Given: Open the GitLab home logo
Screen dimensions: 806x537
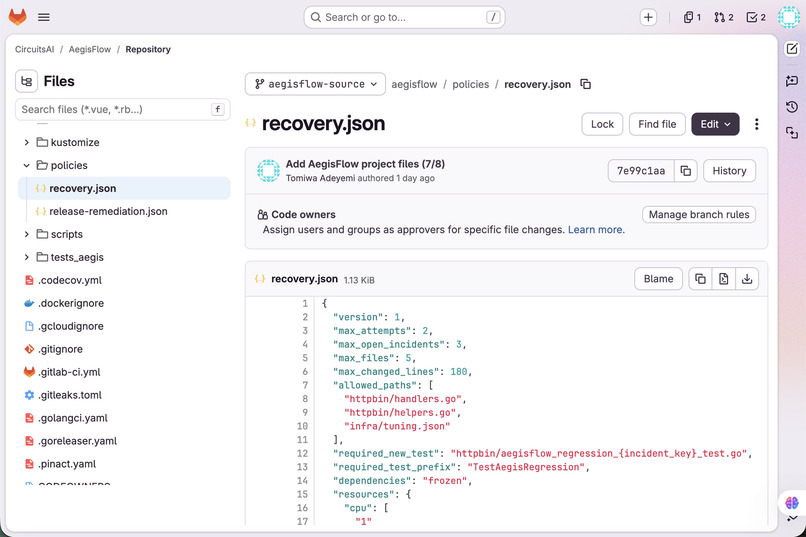Looking at the screenshot, I should pyautogui.click(x=17, y=17).
